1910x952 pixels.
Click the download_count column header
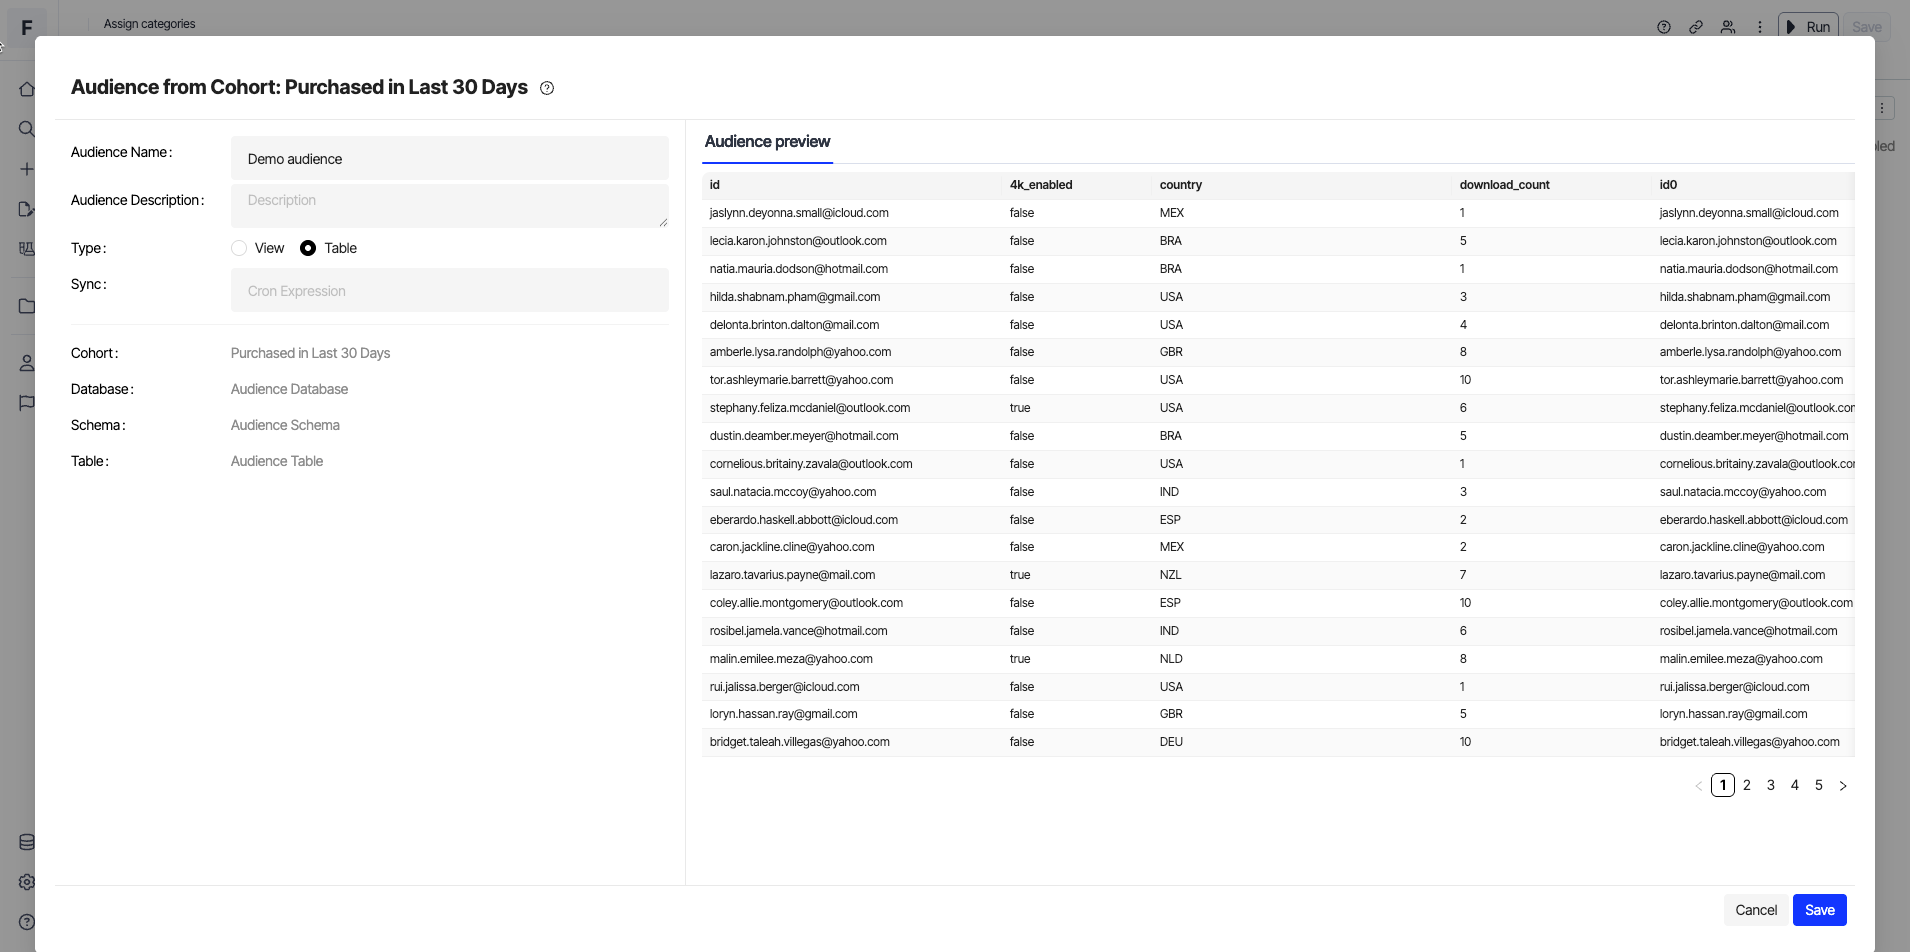pyautogui.click(x=1504, y=185)
